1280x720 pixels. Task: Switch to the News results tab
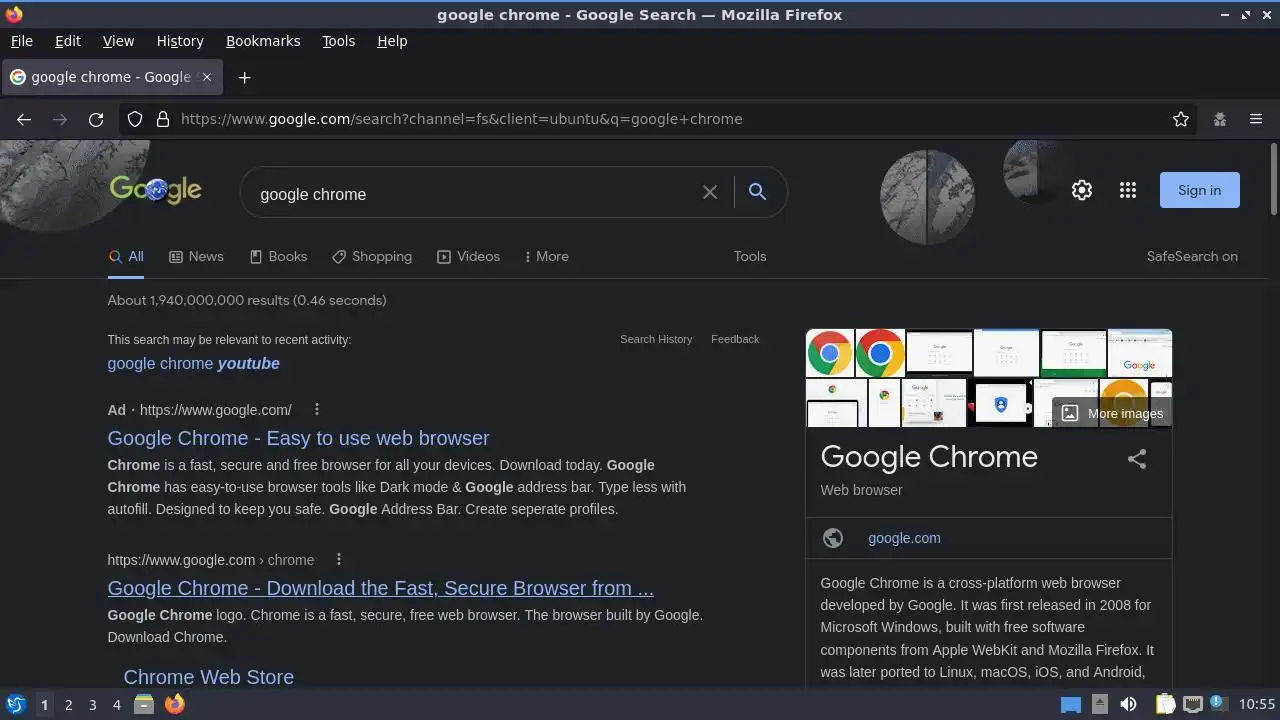(x=196, y=257)
